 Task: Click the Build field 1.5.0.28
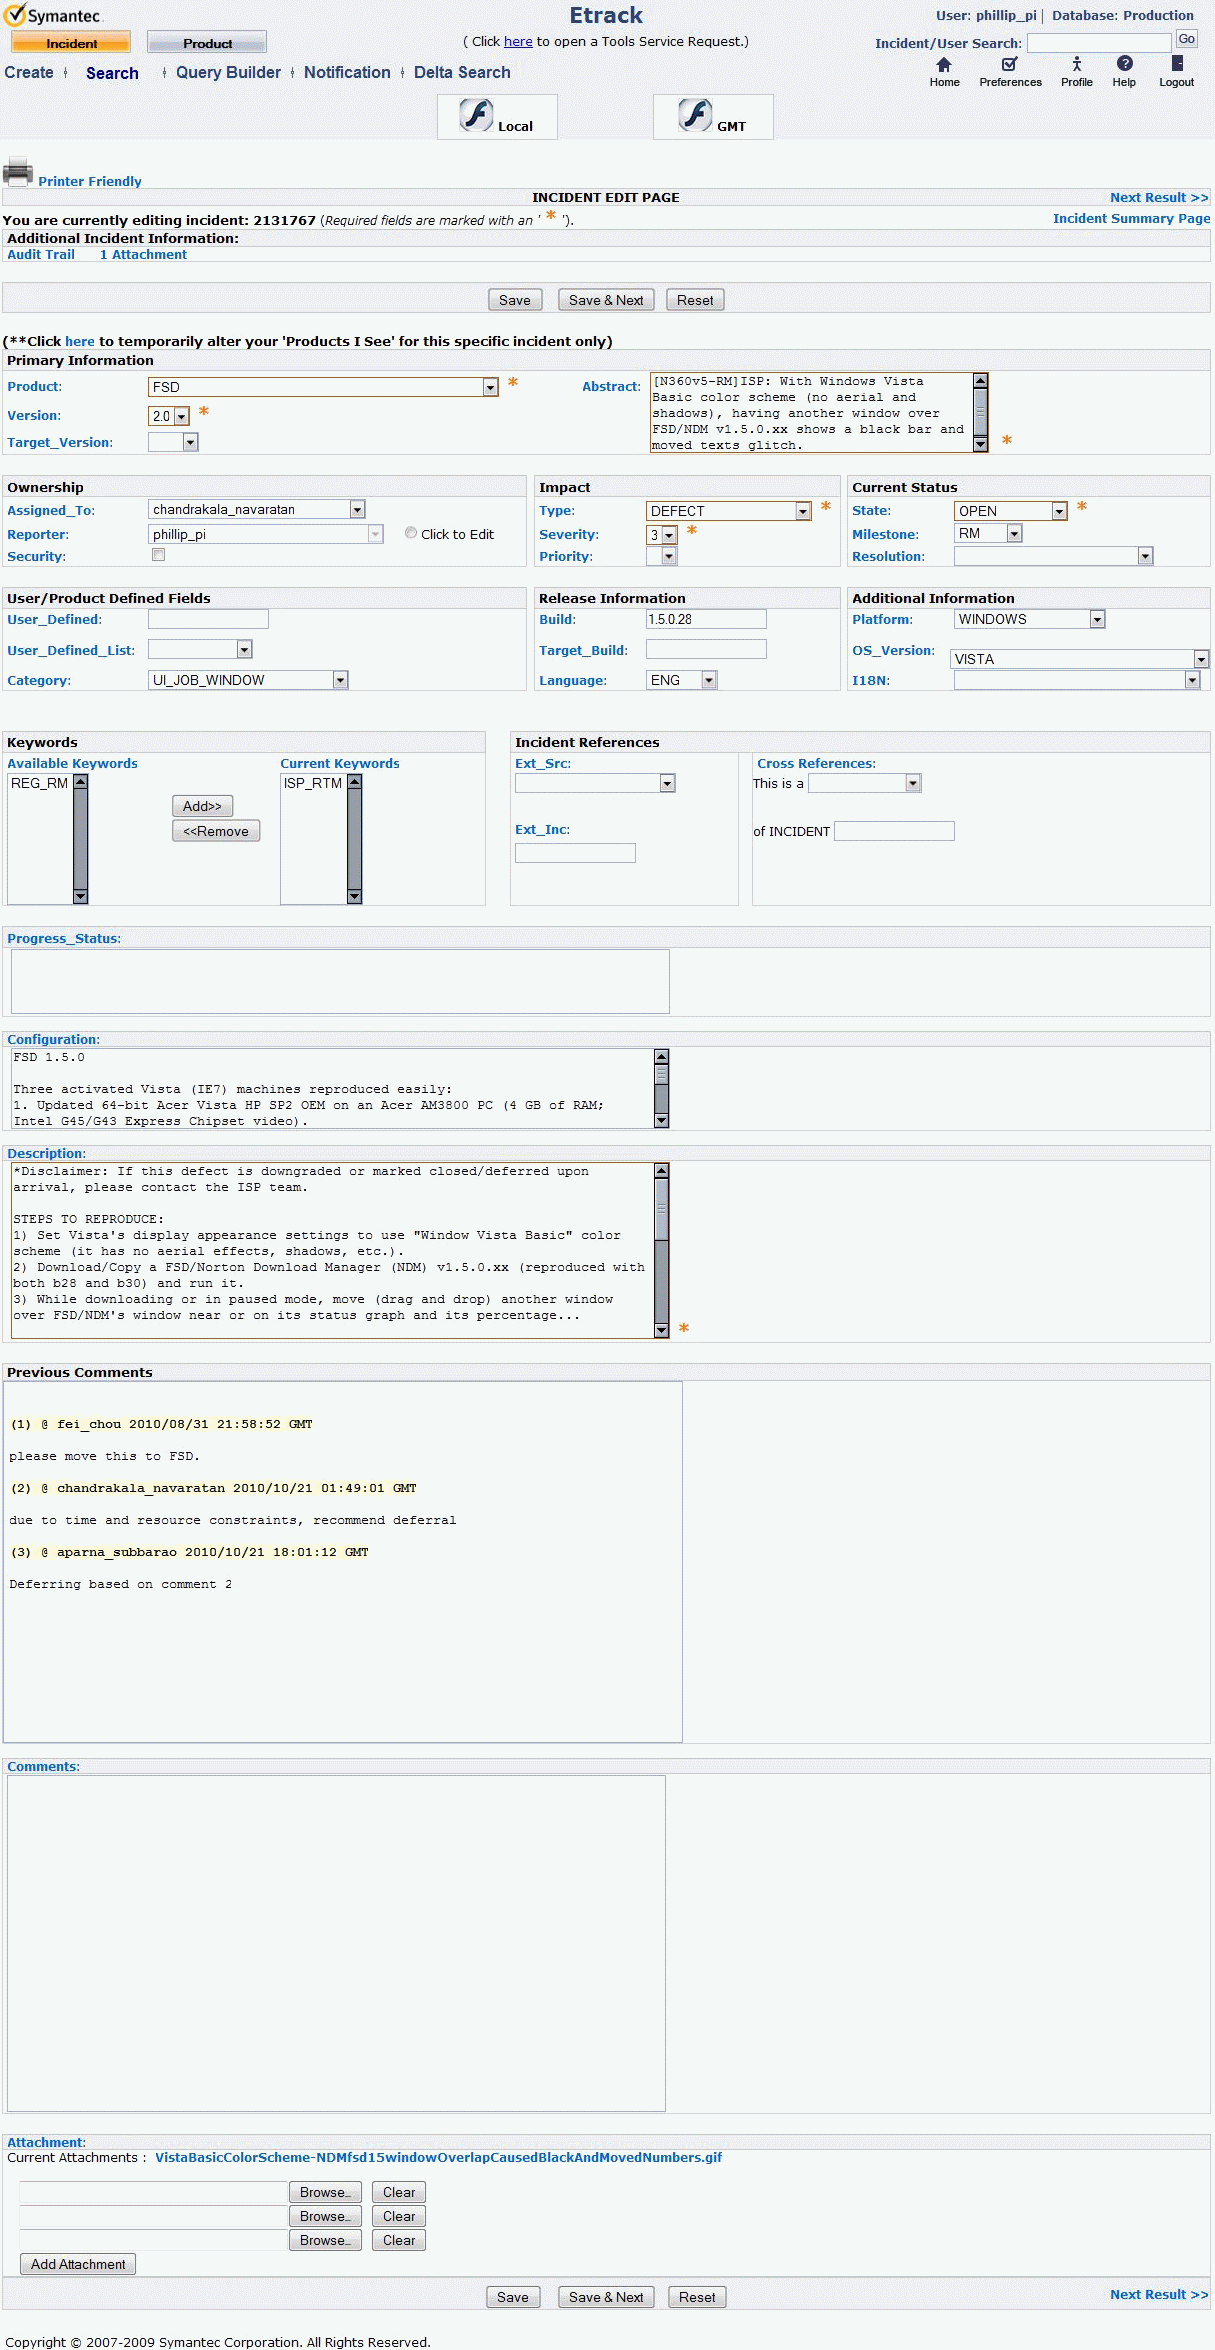706,619
